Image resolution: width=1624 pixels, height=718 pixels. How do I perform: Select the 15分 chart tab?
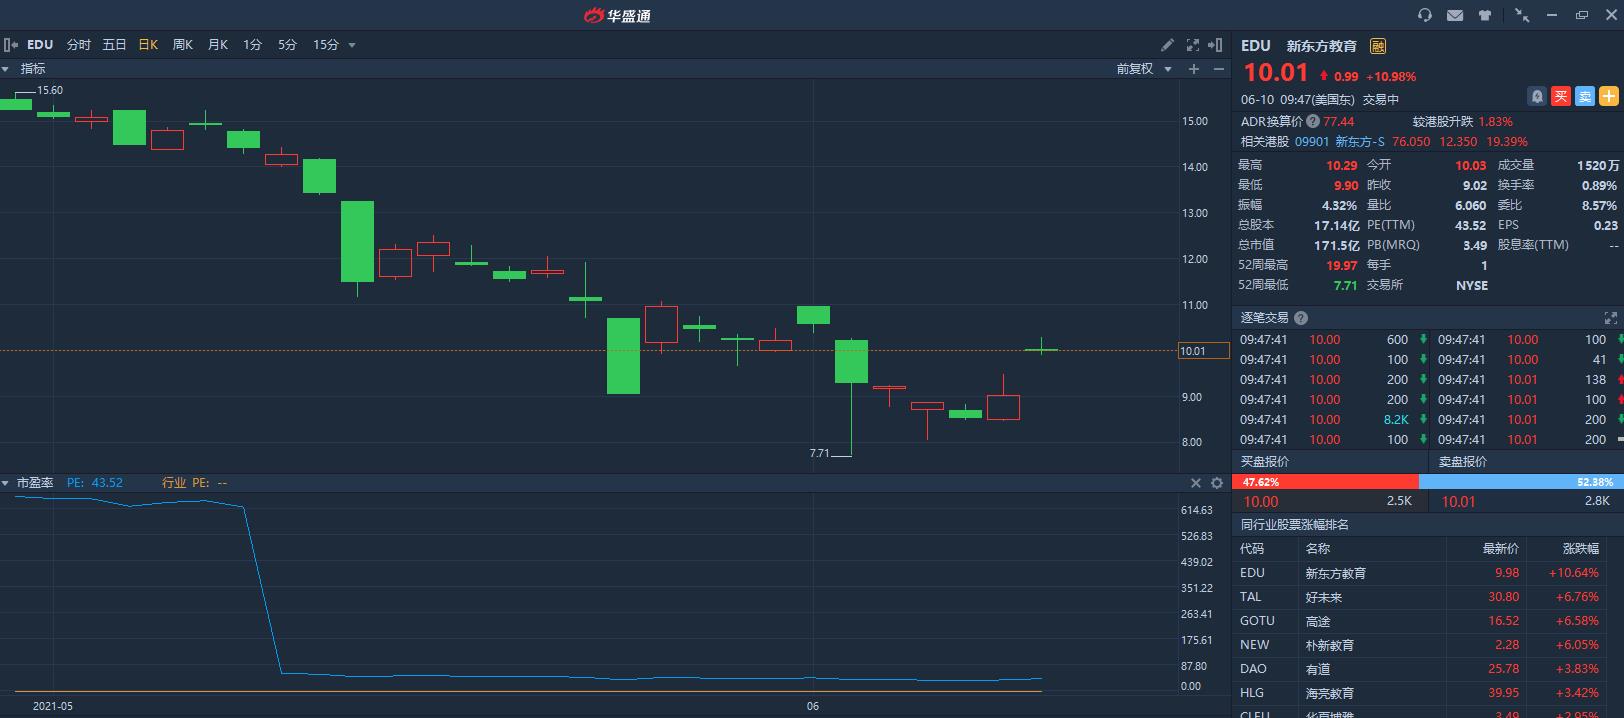point(326,45)
